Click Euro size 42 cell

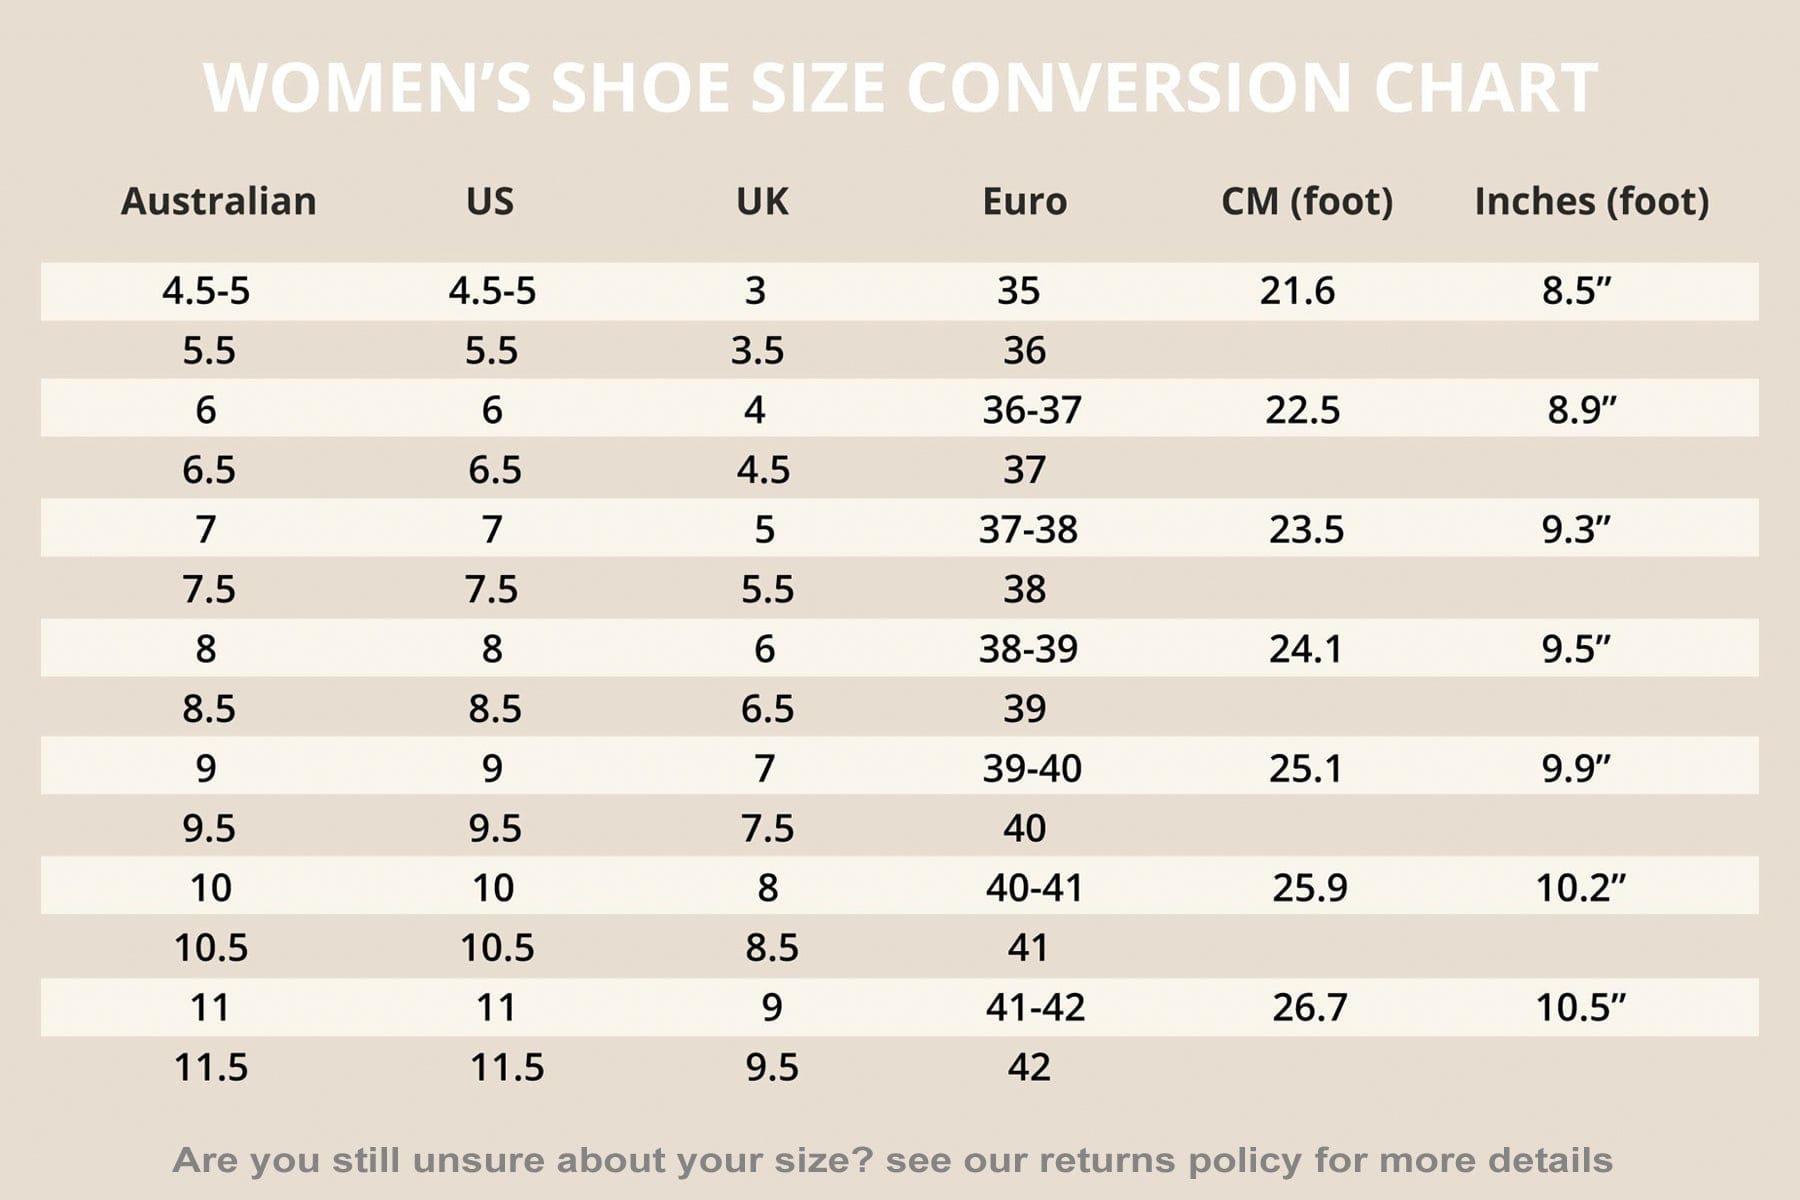1028,1067
